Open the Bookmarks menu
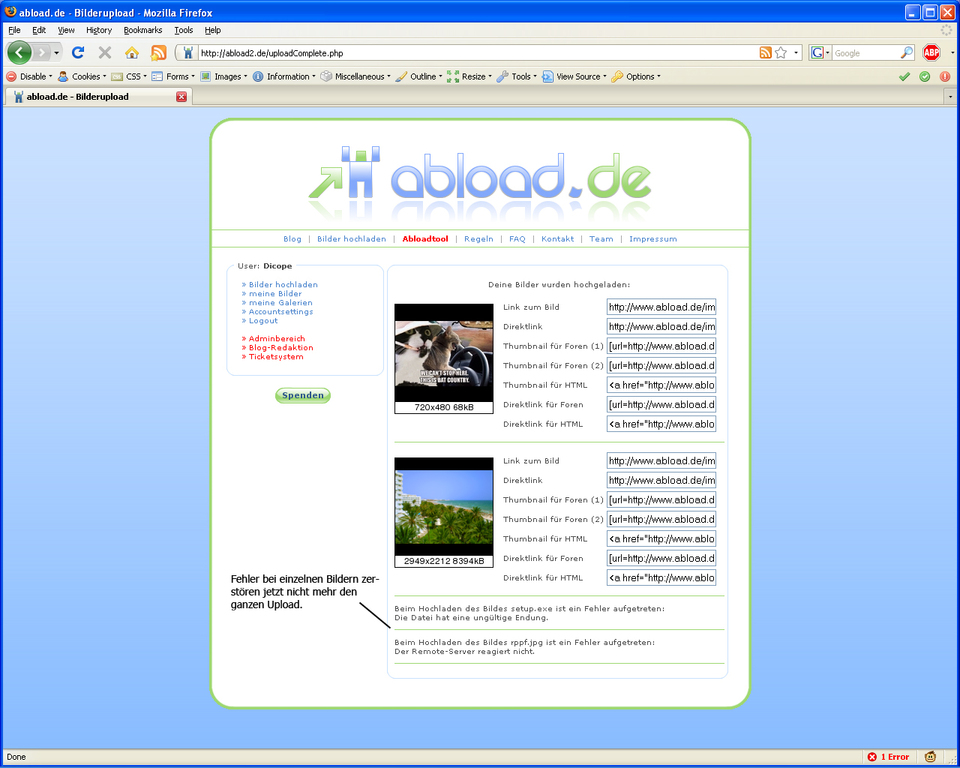Screen dimensions: 960x768 coord(143,30)
